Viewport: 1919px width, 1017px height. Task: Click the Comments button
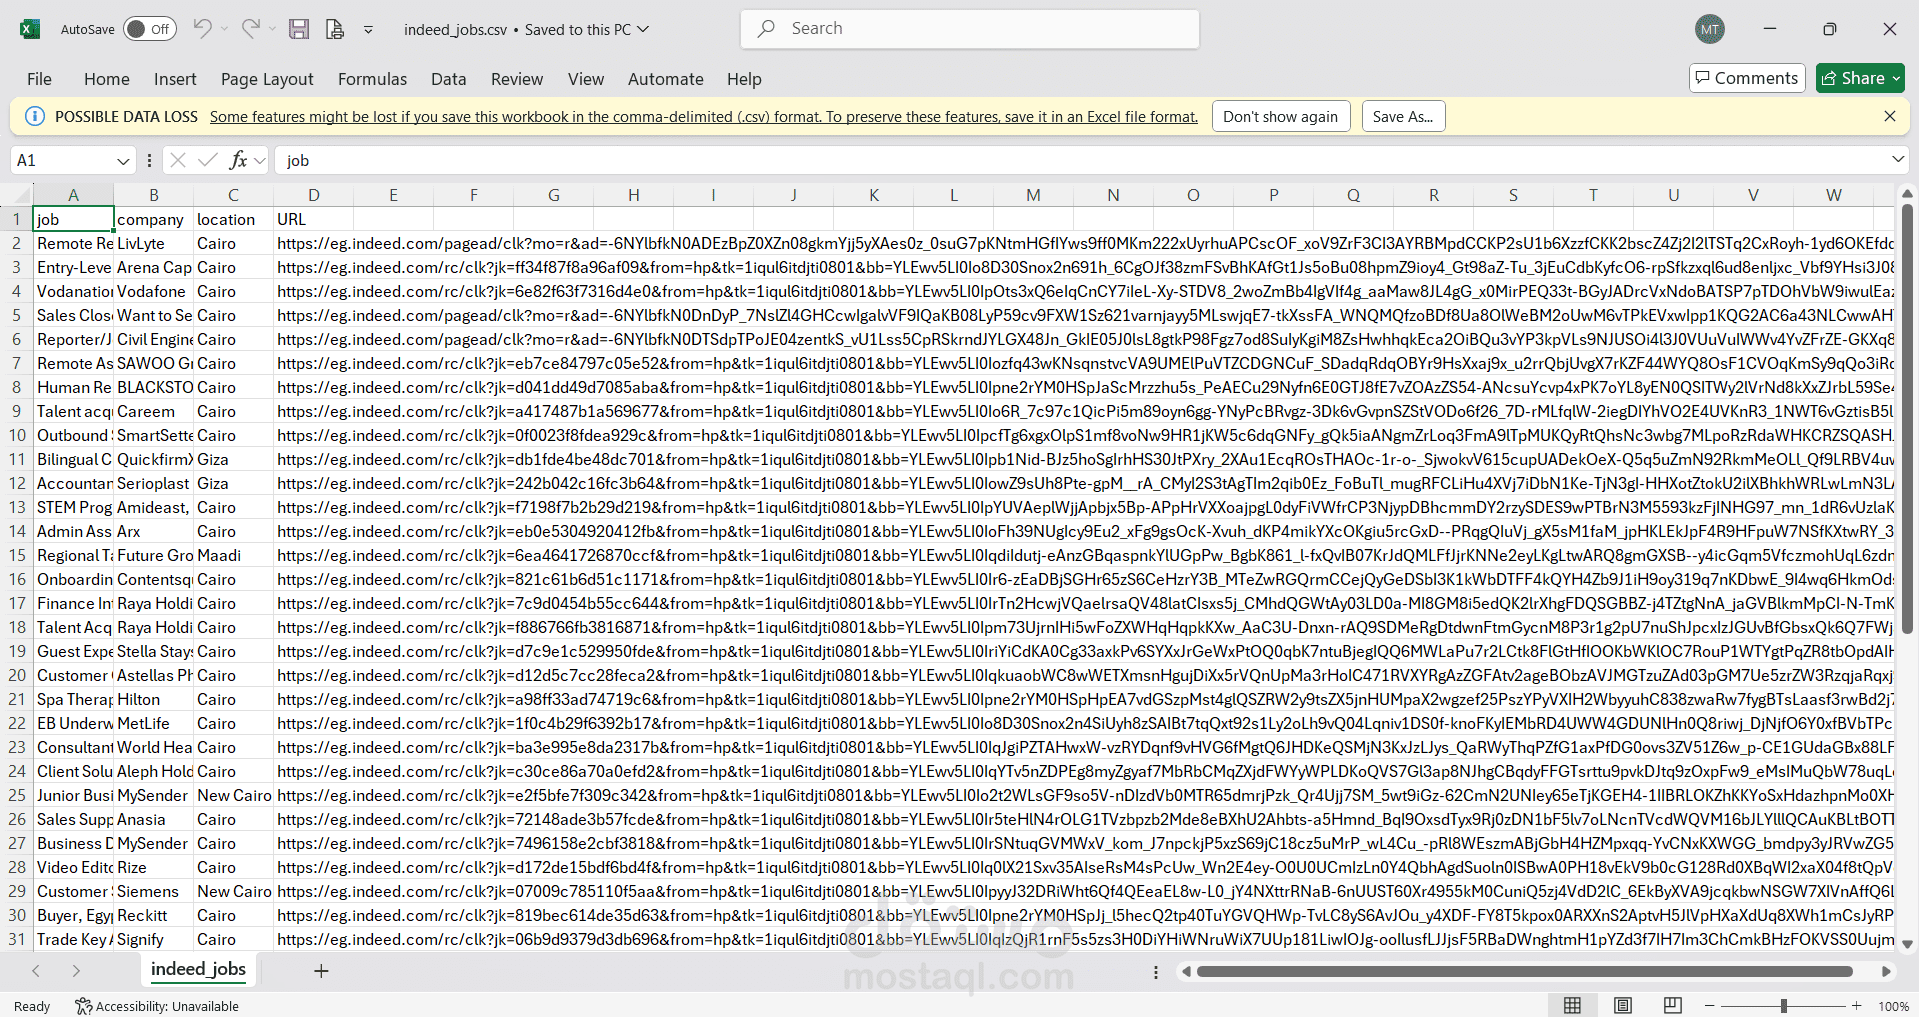[x=1747, y=78]
